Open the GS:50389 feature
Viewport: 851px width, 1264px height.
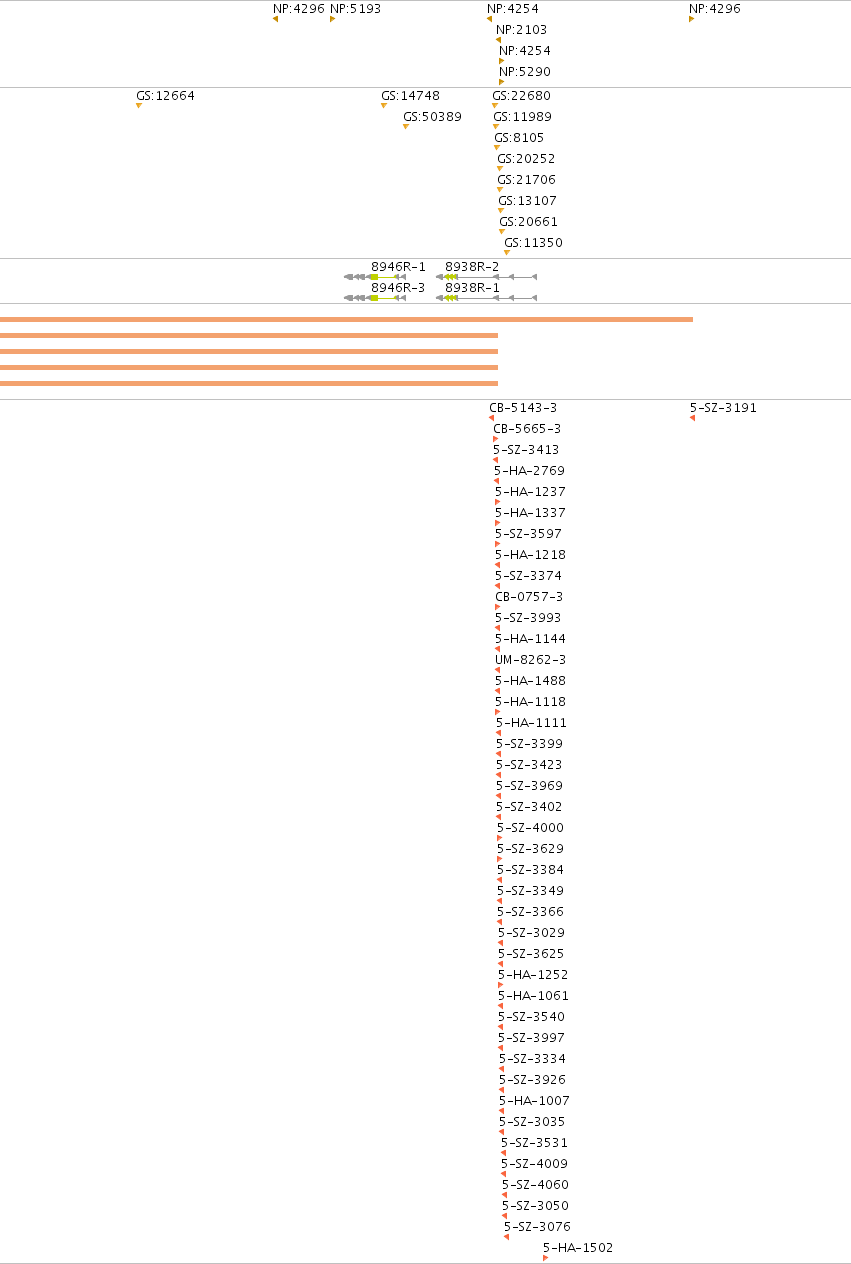433,117
